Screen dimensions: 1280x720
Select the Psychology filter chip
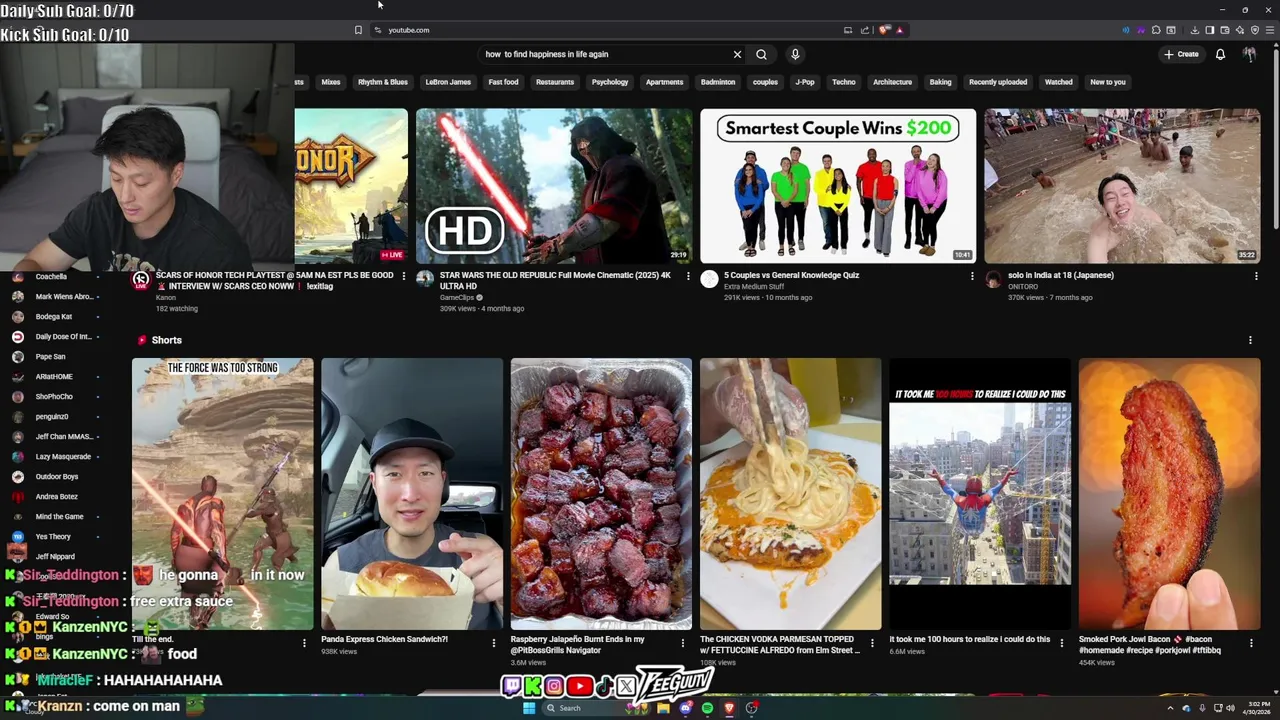(x=610, y=82)
